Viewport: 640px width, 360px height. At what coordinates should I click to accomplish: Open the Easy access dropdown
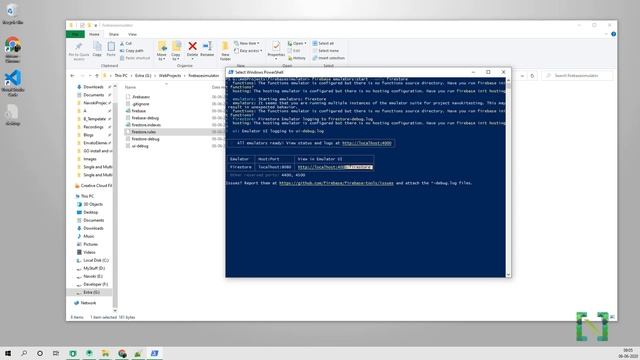click(248, 51)
